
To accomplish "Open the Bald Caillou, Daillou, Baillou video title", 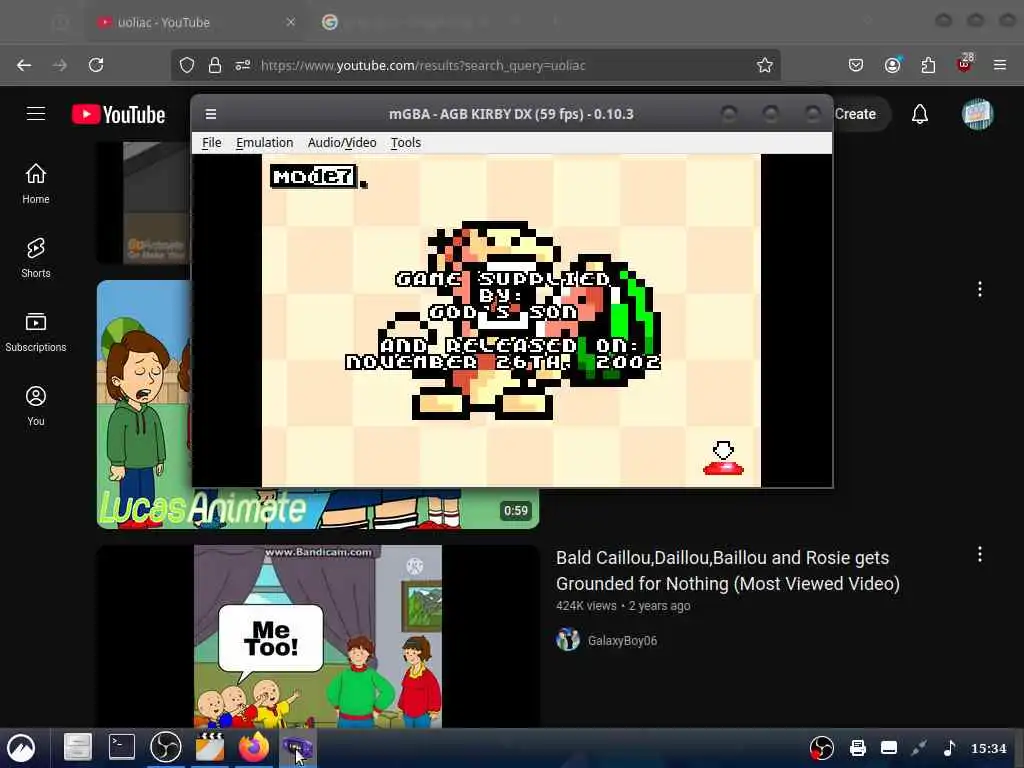I will point(728,571).
